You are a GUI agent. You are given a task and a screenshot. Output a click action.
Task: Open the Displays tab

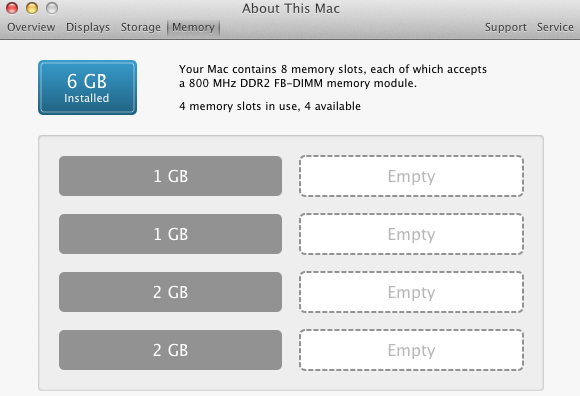[88, 27]
